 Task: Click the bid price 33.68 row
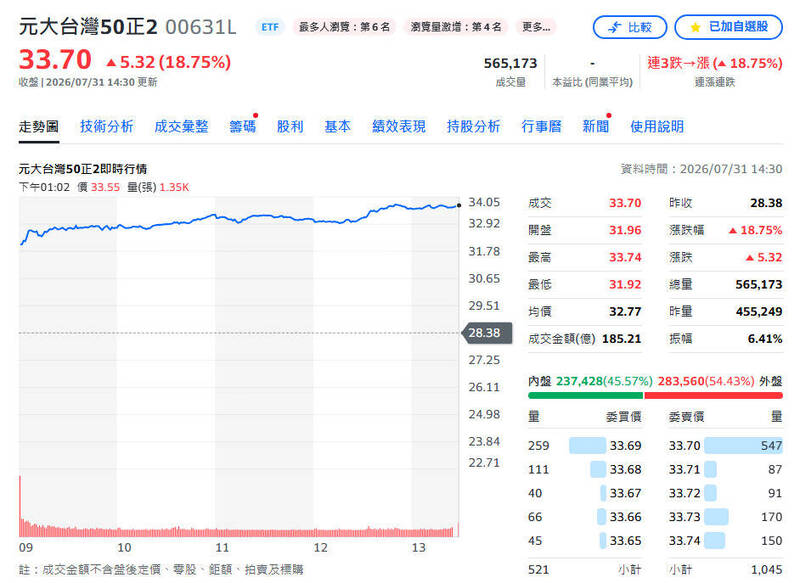(x=585, y=469)
